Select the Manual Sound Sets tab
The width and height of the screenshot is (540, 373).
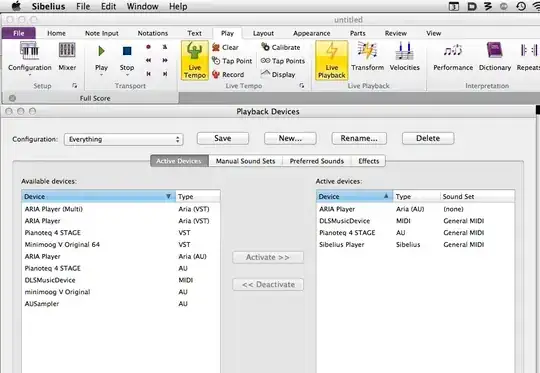245,161
